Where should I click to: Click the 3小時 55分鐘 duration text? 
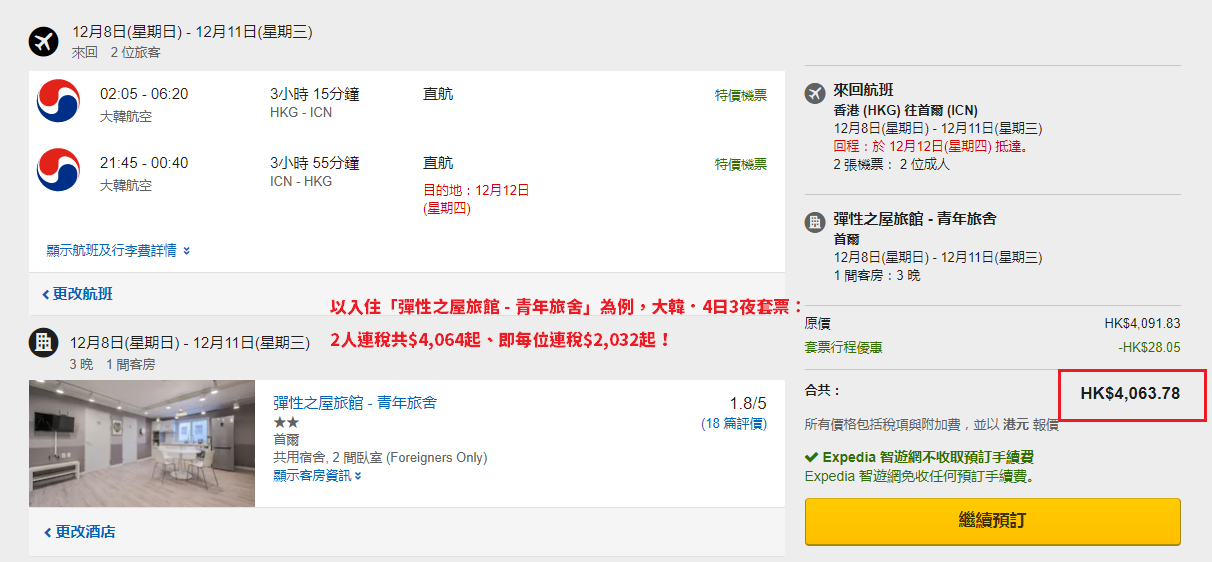coord(314,163)
